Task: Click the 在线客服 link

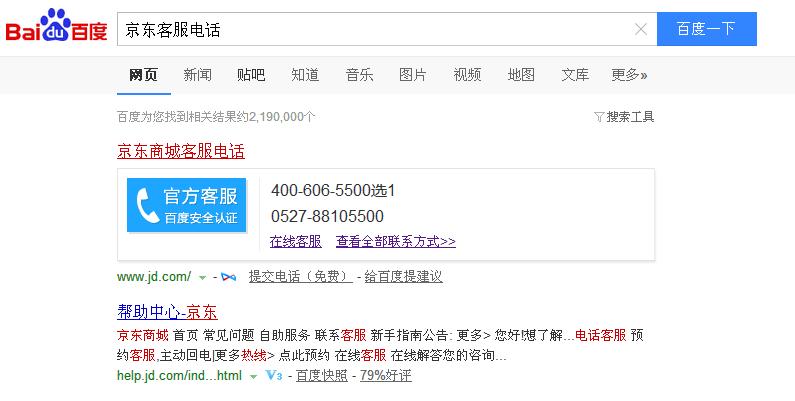Action: pos(295,241)
